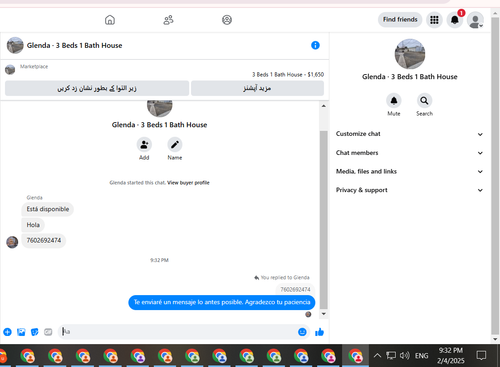Open the clock showing 9:32 PM 2/4/2025

451,356
